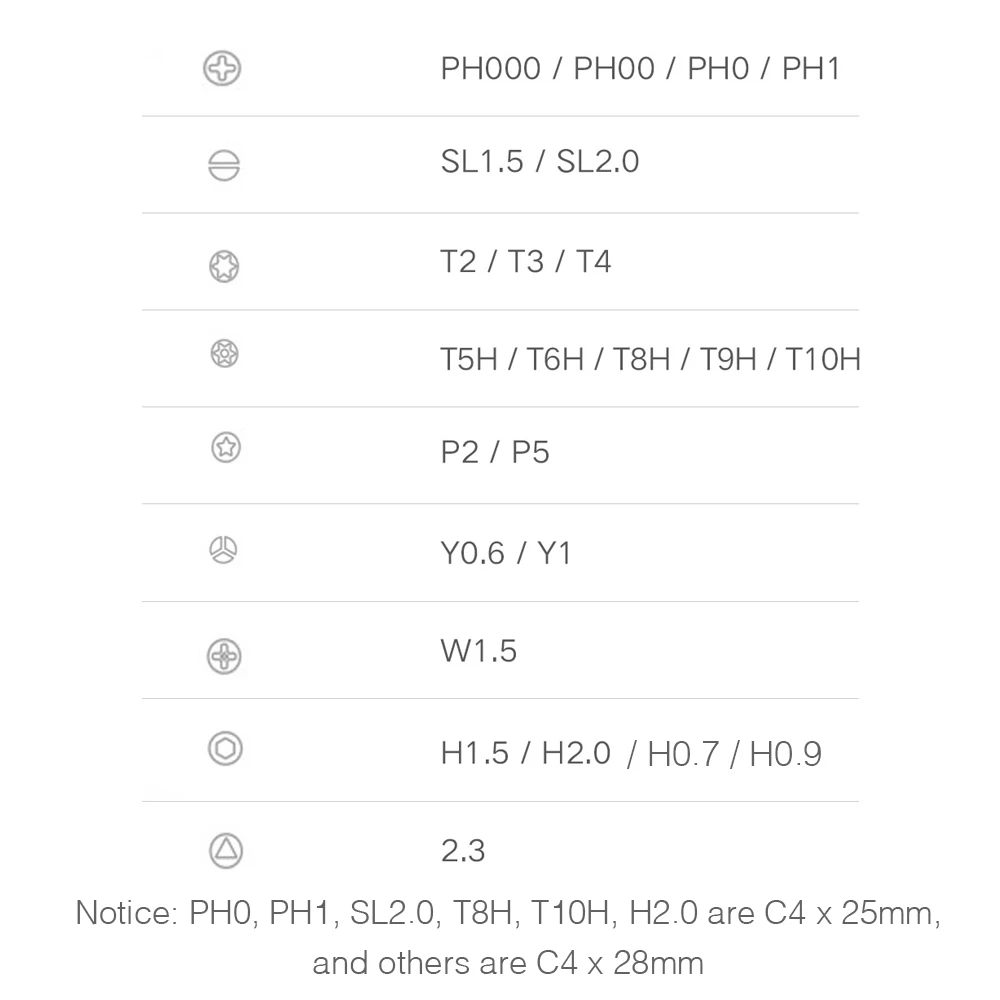Click the PH000 / PH00 / PH0 / PH1 text

(x=640, y=69)
